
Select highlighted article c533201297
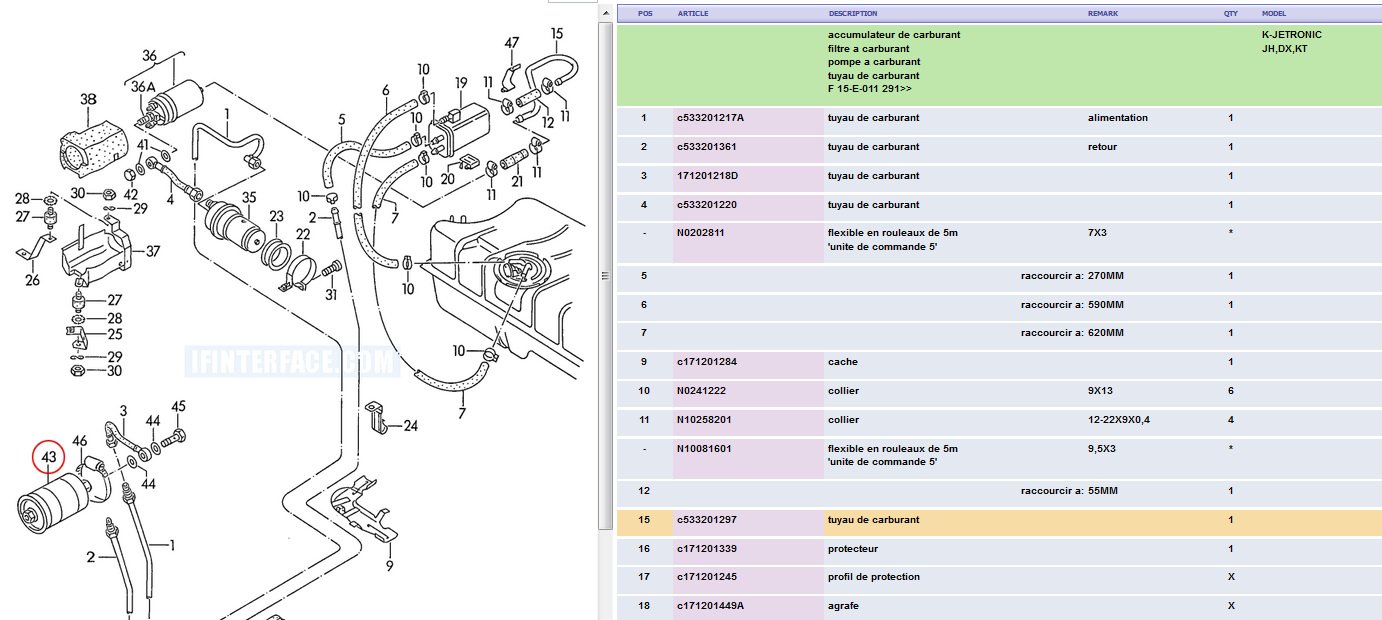click(x=707, y=520)
